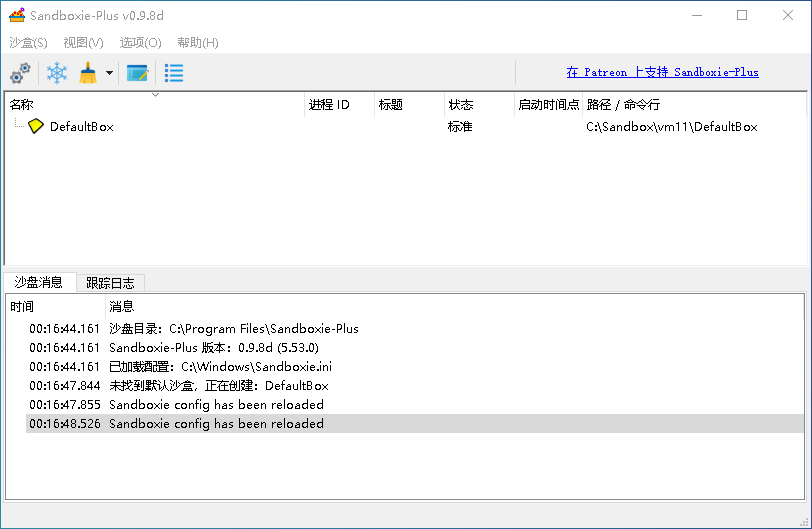
Task: Click the yellow DefaultBox sandbox icon
Action: 36,126
